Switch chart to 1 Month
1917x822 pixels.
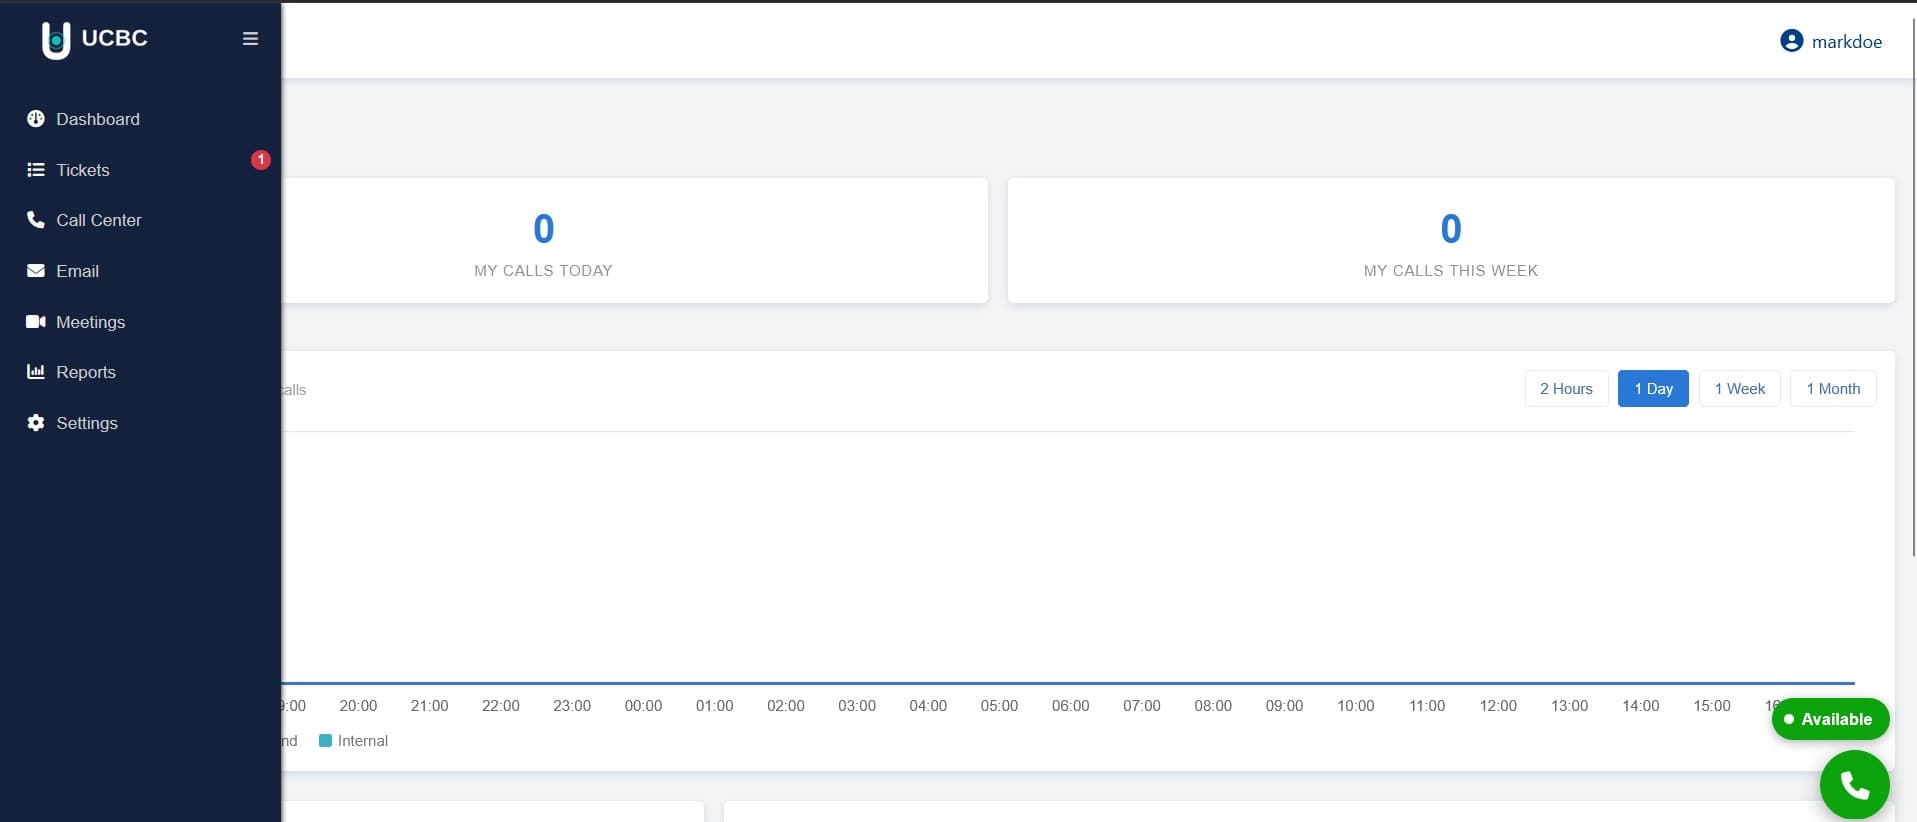1833,389
